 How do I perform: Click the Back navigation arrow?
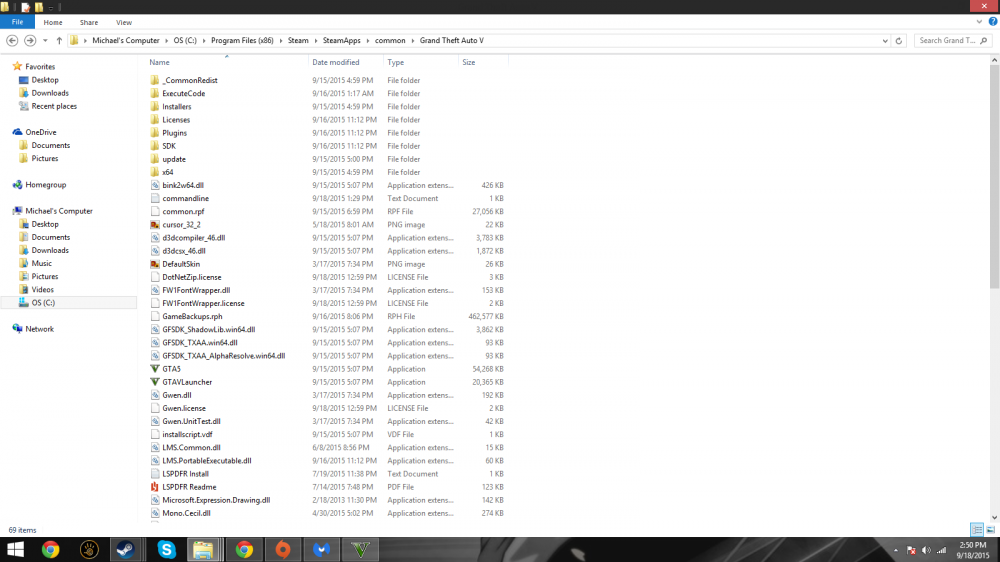[12, 40]
